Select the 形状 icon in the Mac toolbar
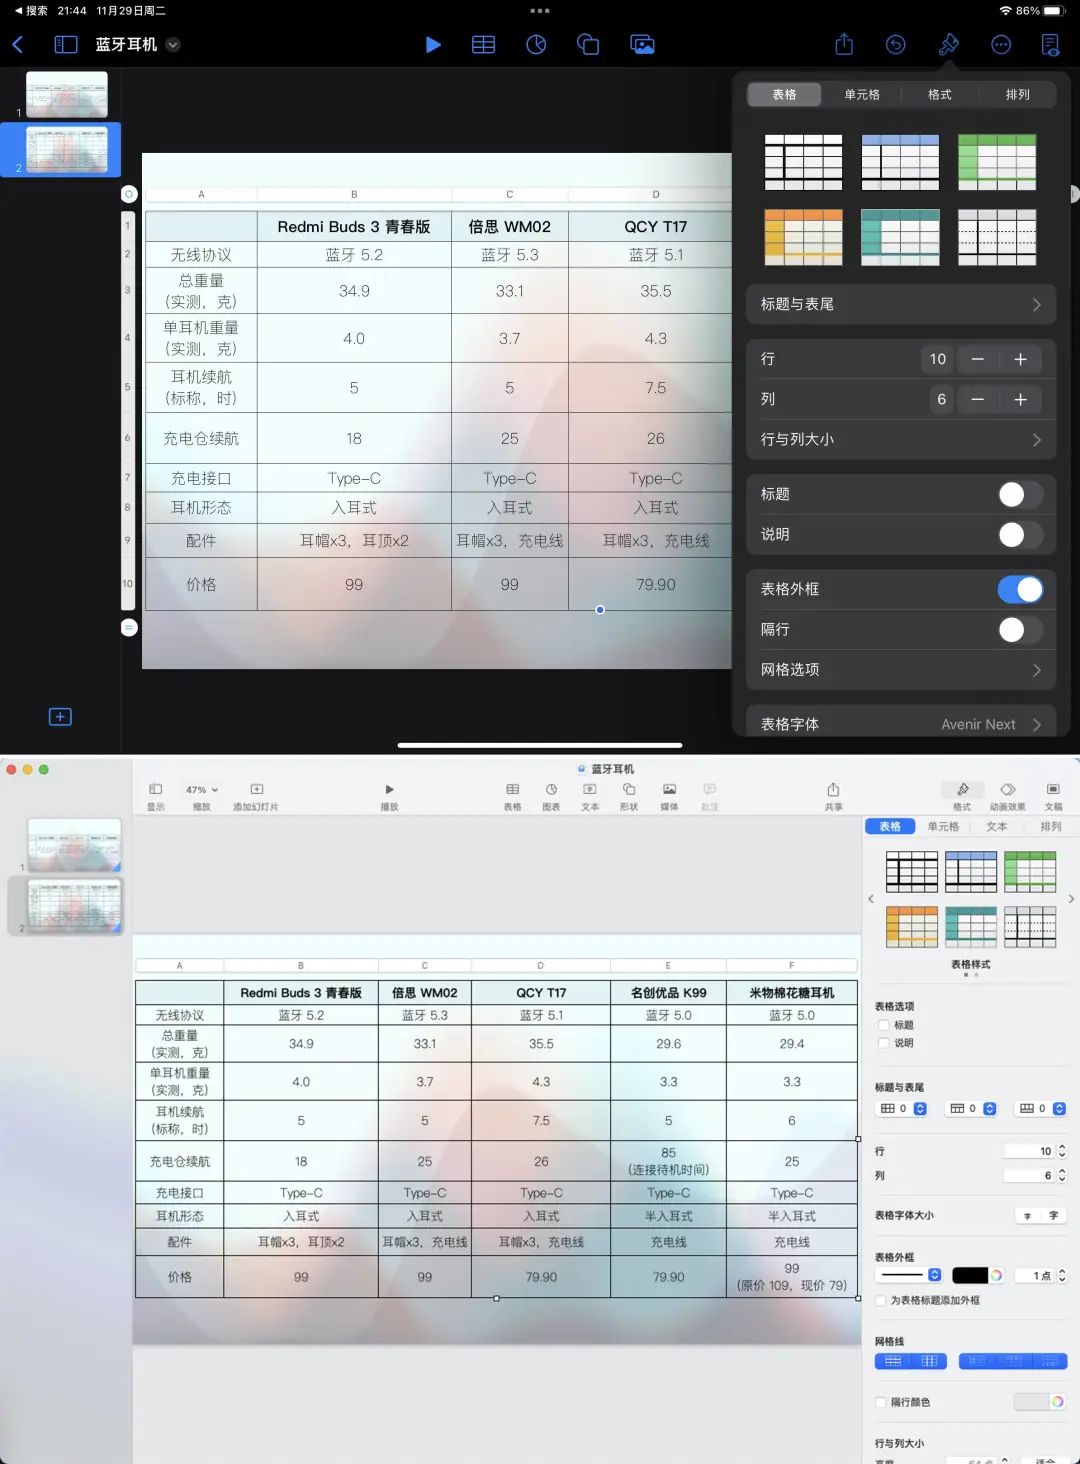Image resolution: width=1080 pixels, height=1464 pixels. click(629, 792)
